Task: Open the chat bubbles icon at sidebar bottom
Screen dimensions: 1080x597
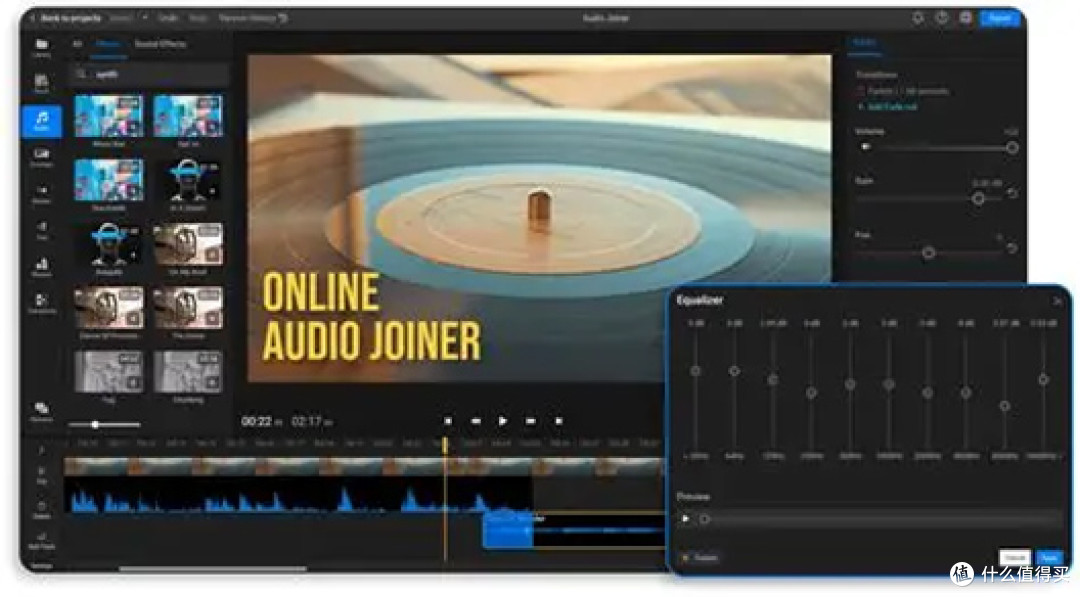Action: pyautogui.click(x=41, y=410)
